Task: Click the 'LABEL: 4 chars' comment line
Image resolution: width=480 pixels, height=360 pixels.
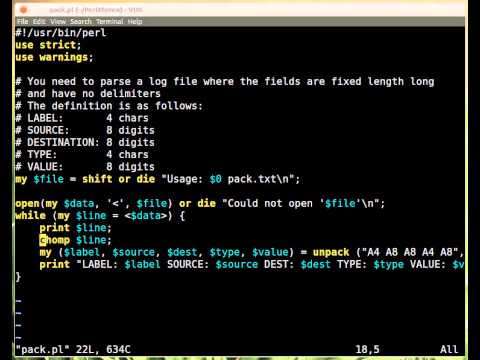Action: click(x=82, y=118)
